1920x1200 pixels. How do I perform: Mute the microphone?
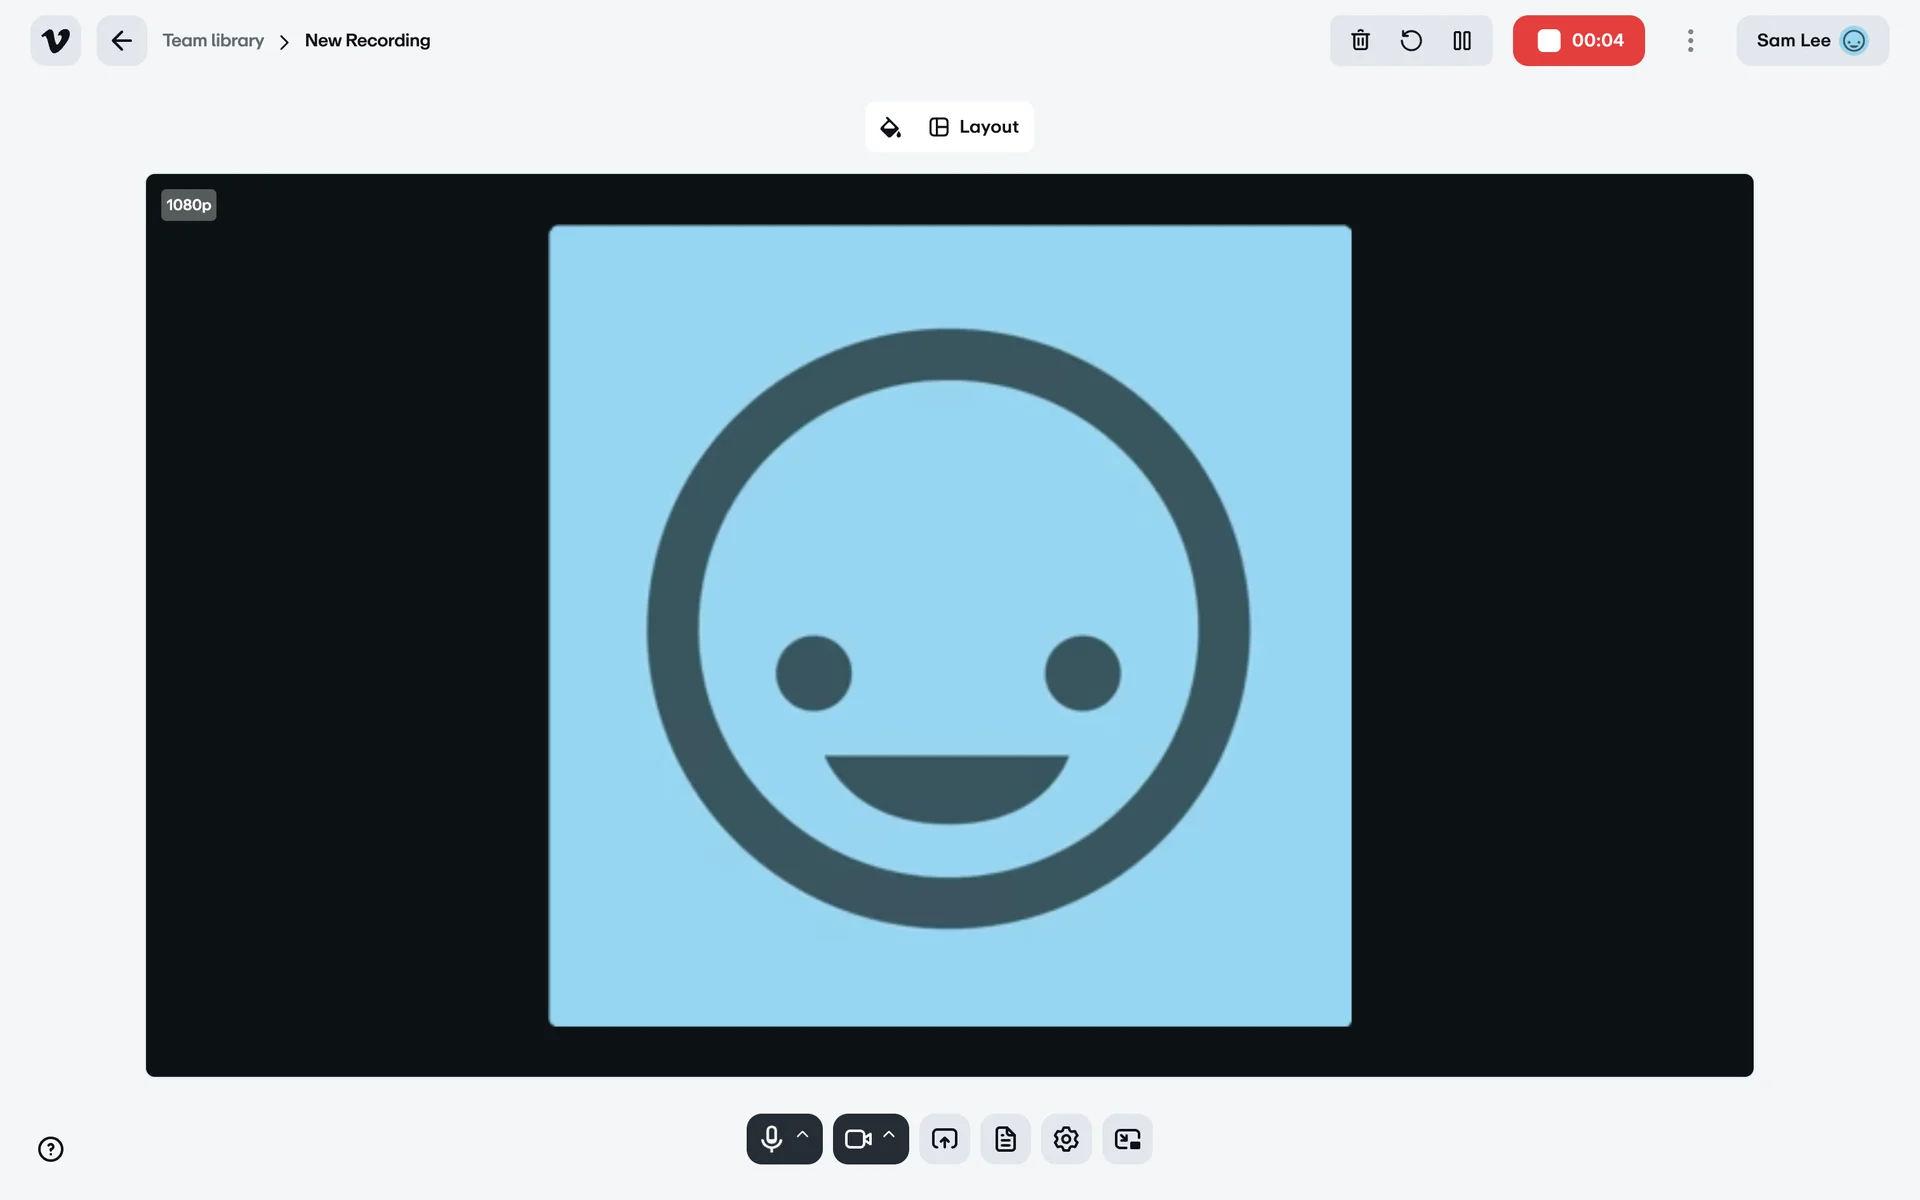pyautogui.click(x=771, y=1139)
